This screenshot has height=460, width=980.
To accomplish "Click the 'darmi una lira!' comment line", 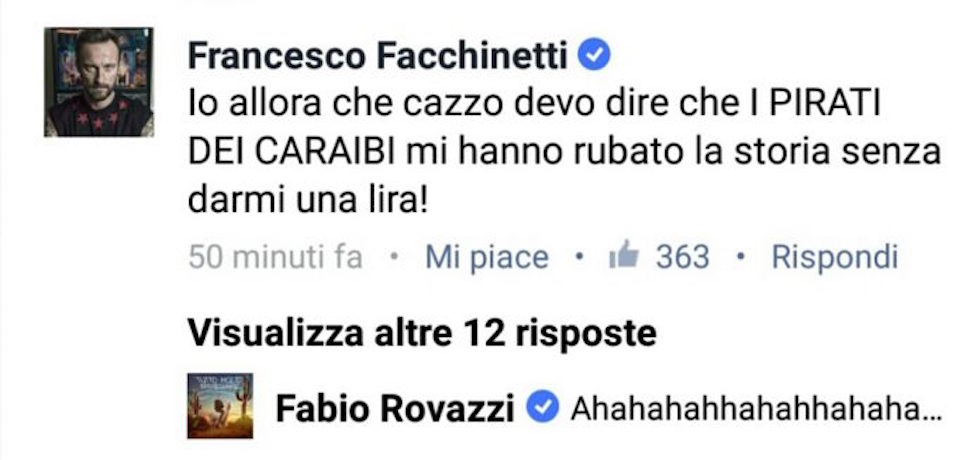I will (308, 201).
